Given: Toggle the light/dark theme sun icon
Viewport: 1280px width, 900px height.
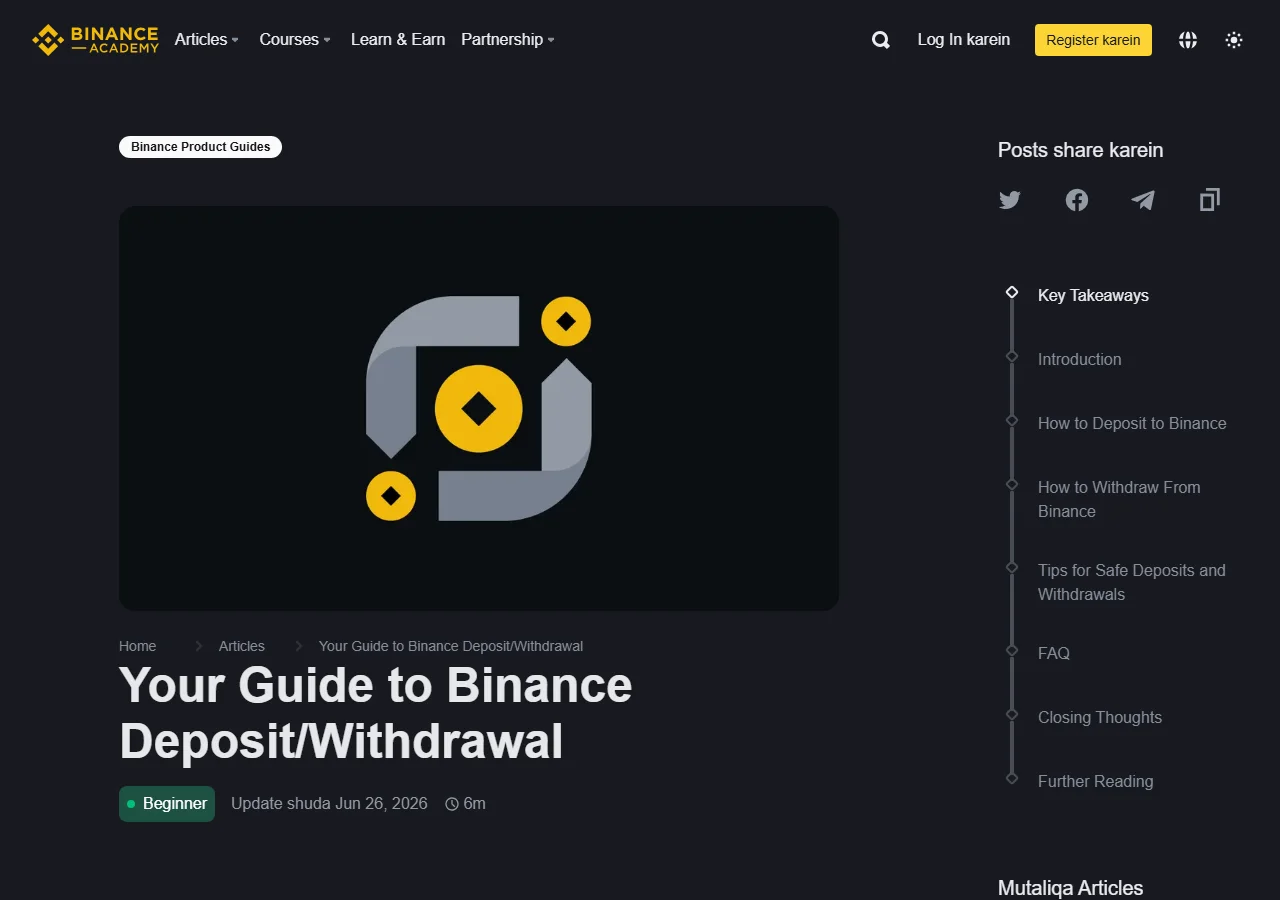Looking at the screenshot, I should (x=1234, y=40).
